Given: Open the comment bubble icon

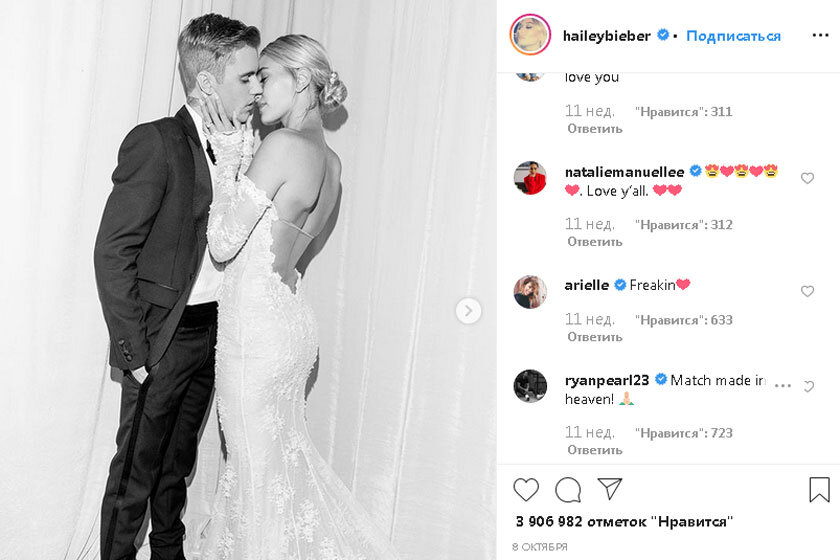Looking at the screenshot, I should pyautogui.click(x=568, y=490).
